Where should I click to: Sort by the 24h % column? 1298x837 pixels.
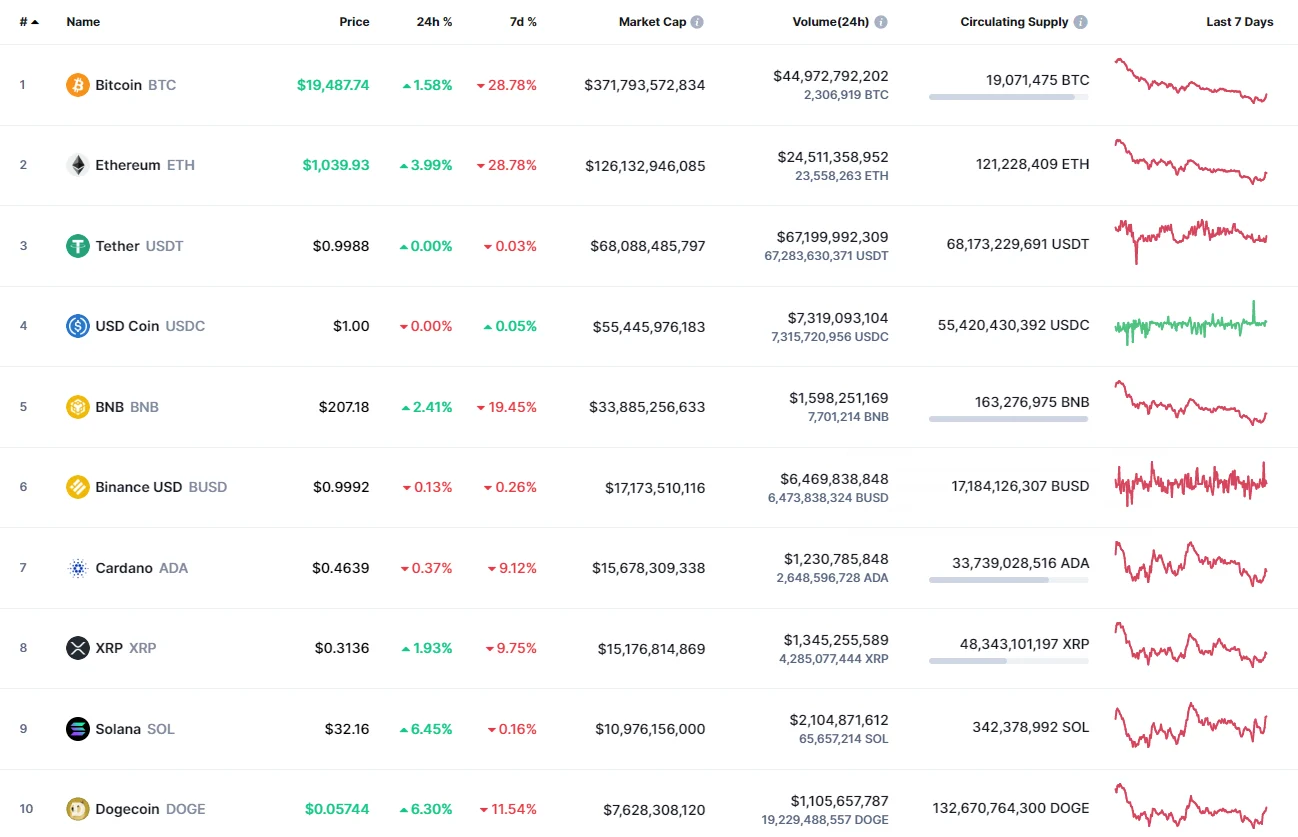point(434,22)
